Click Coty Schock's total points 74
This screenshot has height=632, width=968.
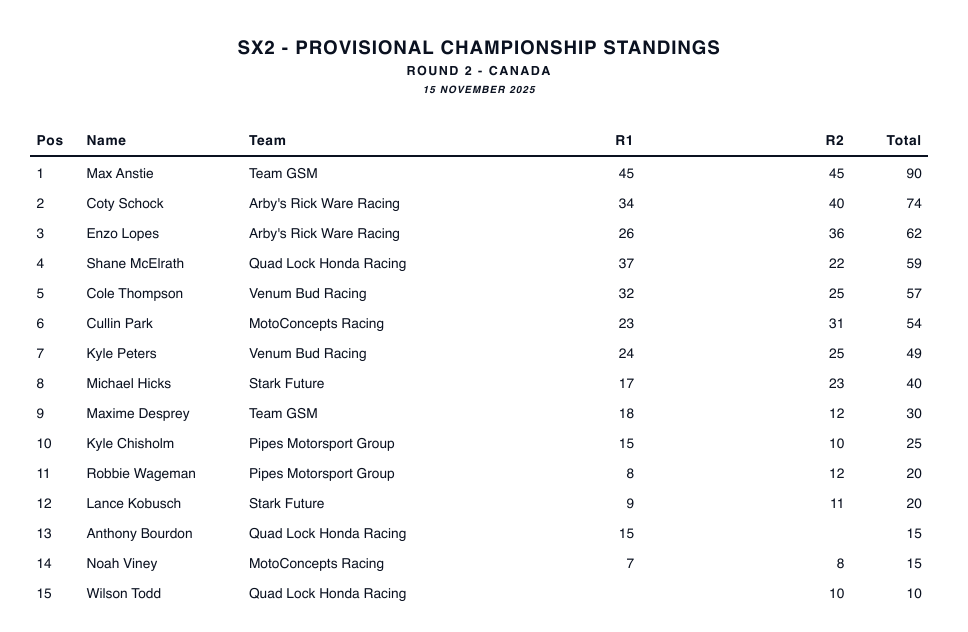tap(913, 204)
